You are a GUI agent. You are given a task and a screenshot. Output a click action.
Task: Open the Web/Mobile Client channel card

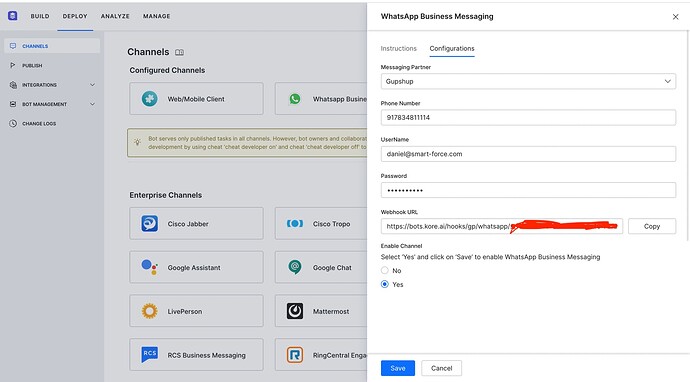(x=196, y=99)
